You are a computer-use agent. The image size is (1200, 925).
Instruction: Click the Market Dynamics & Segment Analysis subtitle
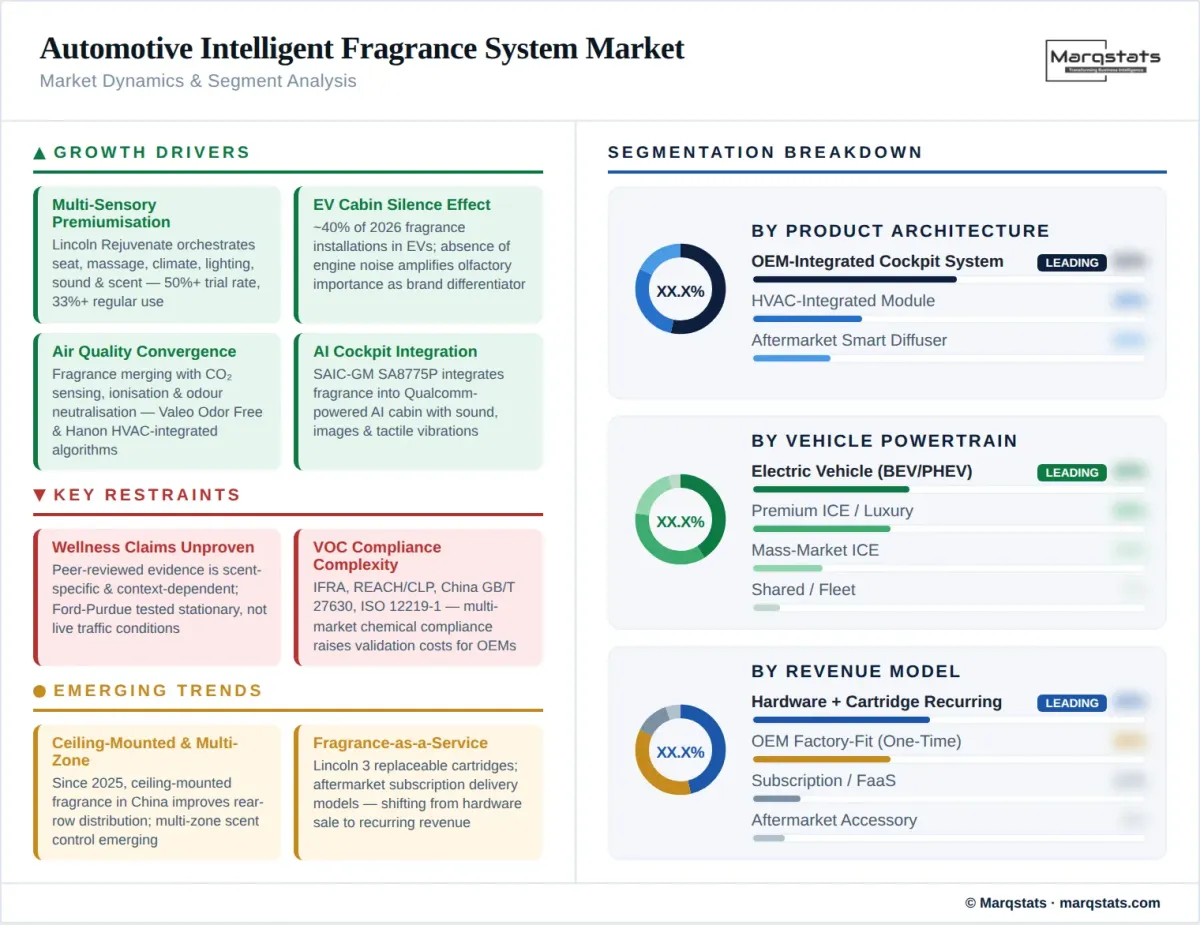coord(198,81)
